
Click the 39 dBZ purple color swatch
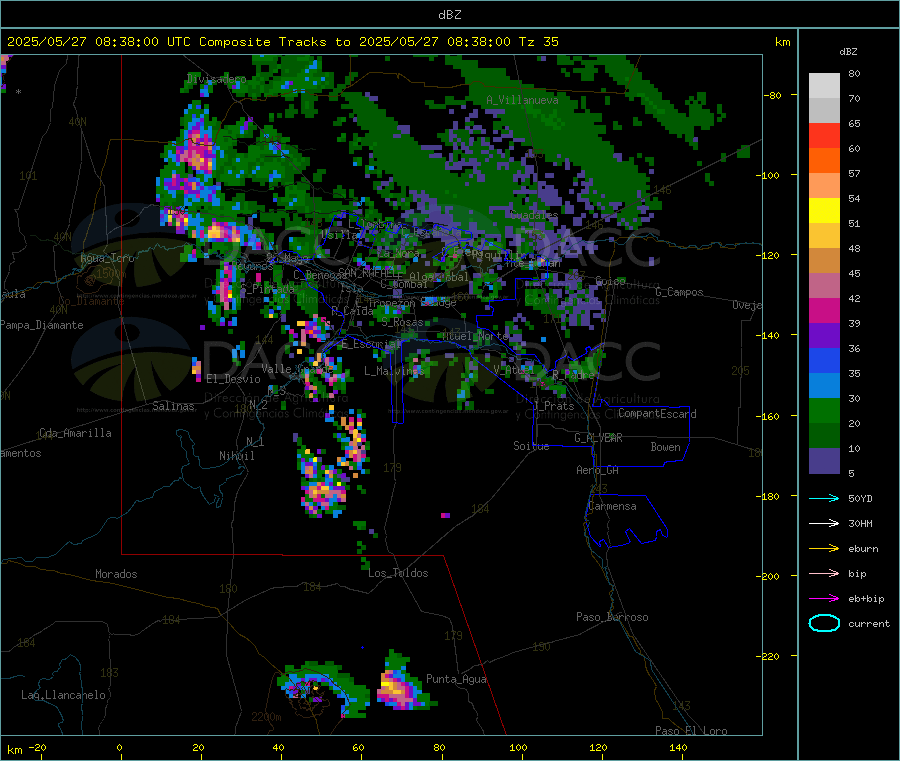[824, 335]
